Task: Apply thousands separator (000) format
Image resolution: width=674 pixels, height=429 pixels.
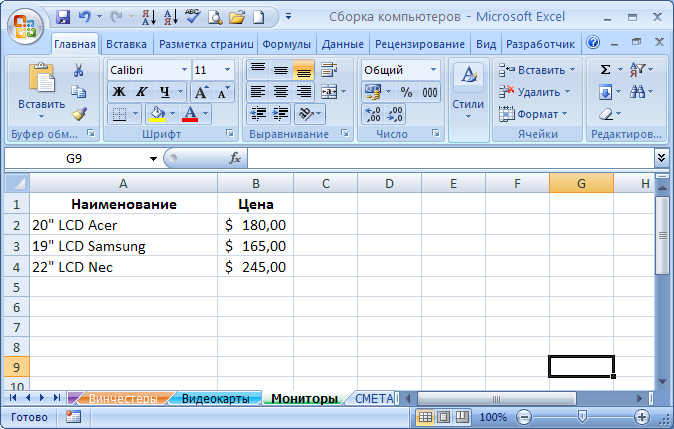Action: [x=429, y=92]
